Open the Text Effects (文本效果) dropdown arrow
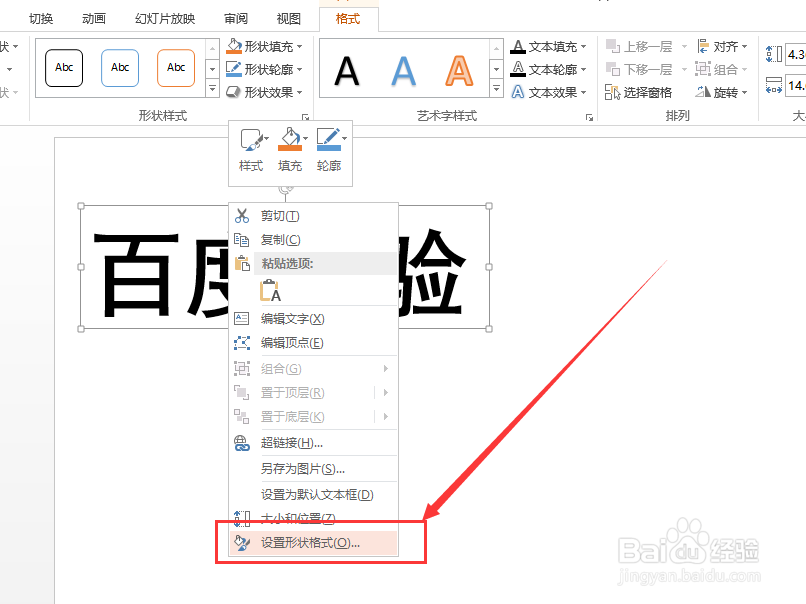 click(x=583, y=93)
